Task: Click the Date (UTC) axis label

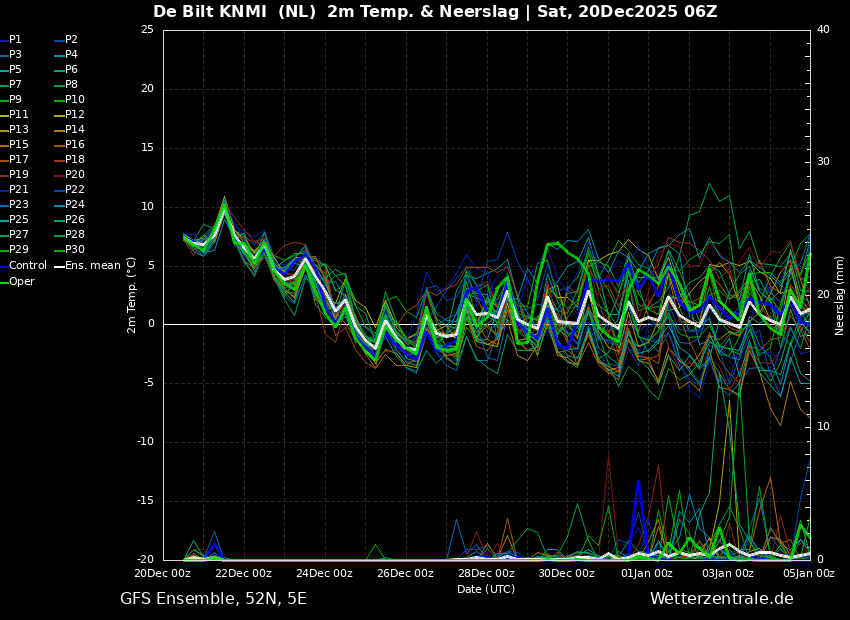Action: pos(486,589)
